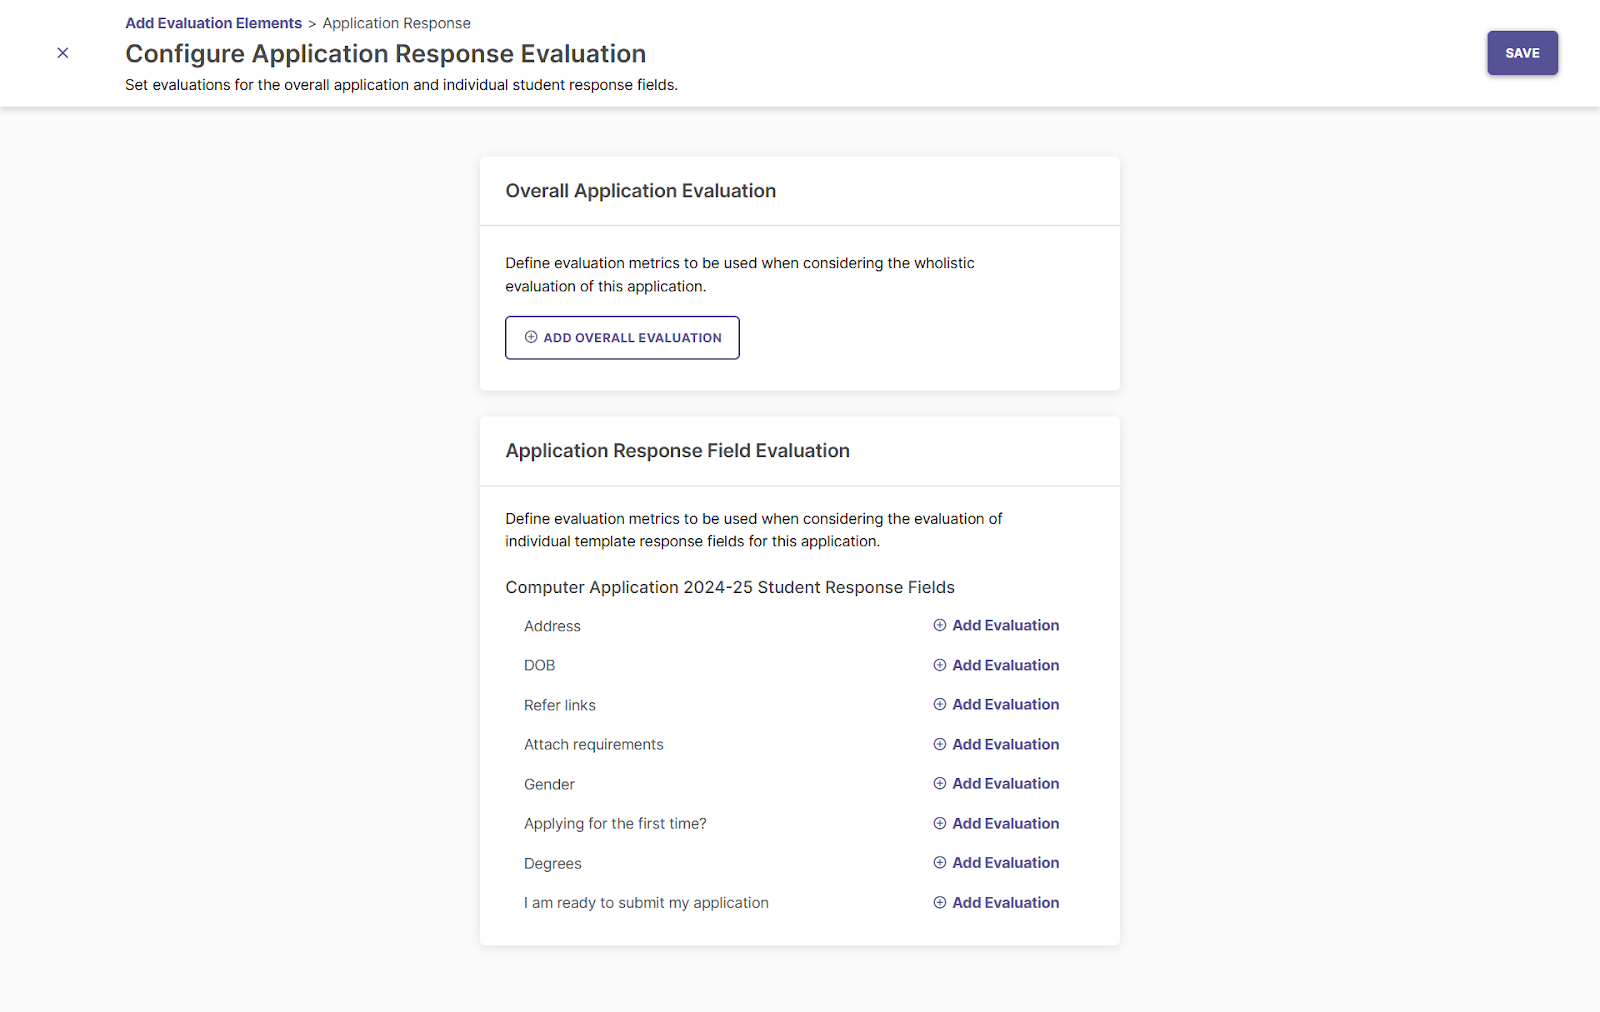Click Add Overall Evaluation button
The height and width of the screenshot is (1012, 1600).
622,338
